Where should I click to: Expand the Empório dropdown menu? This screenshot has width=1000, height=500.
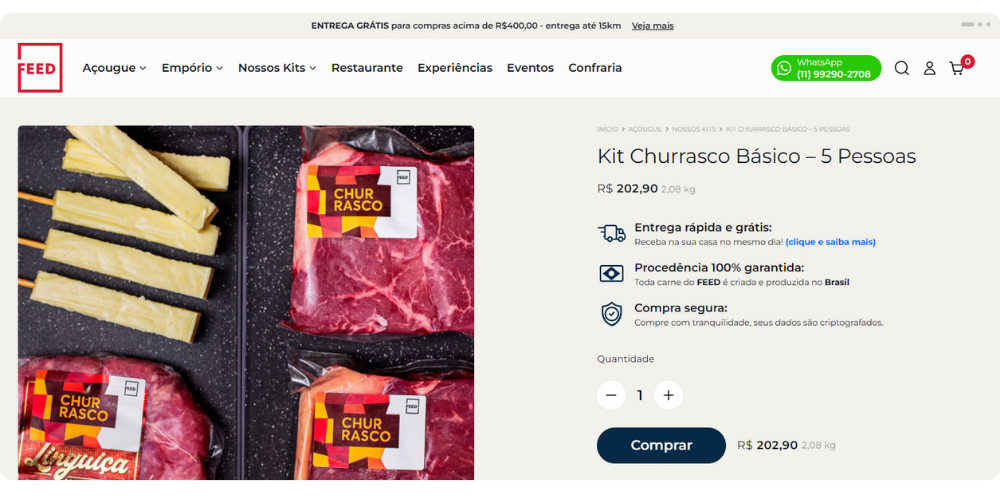pos(192,68)
